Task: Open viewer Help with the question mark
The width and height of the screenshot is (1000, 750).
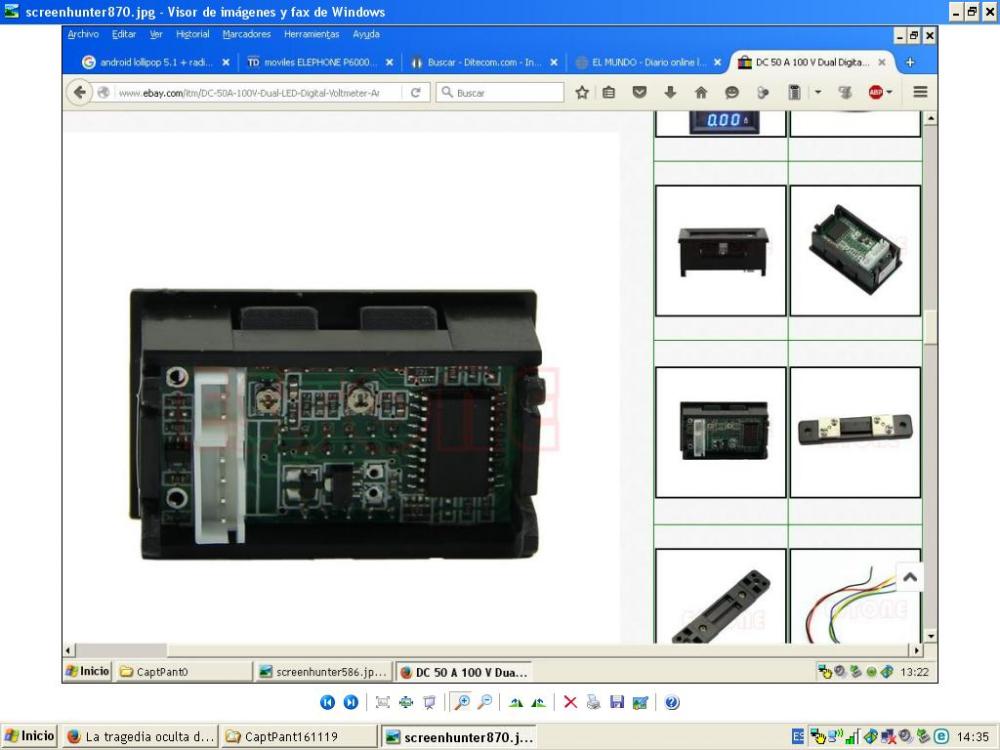Action: point(672,702)
